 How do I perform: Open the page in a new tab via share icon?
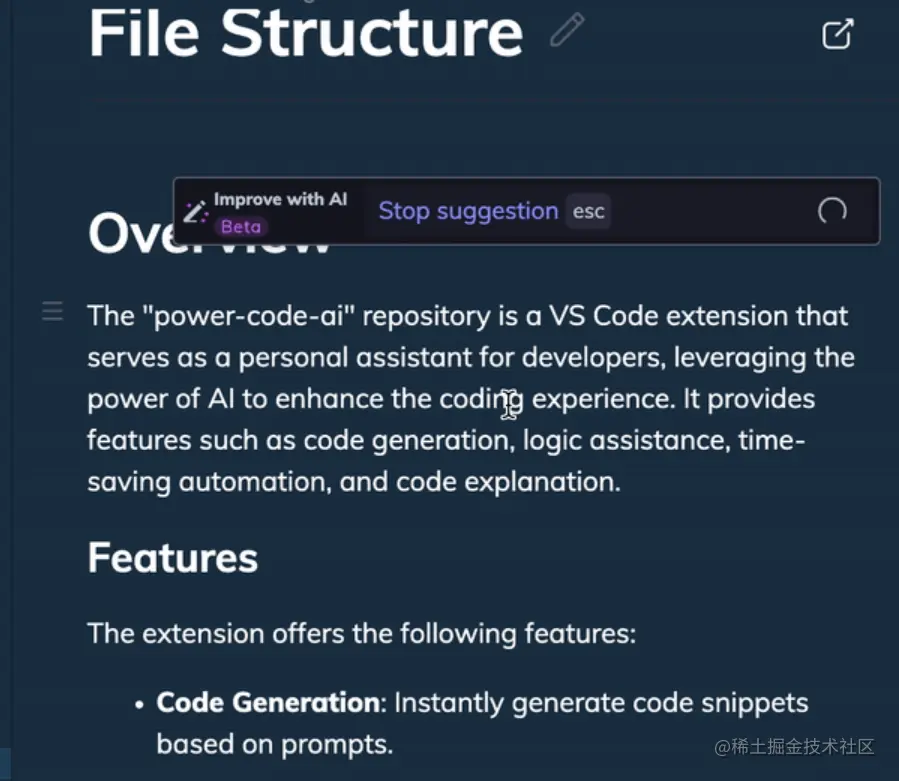coord(836,34)
